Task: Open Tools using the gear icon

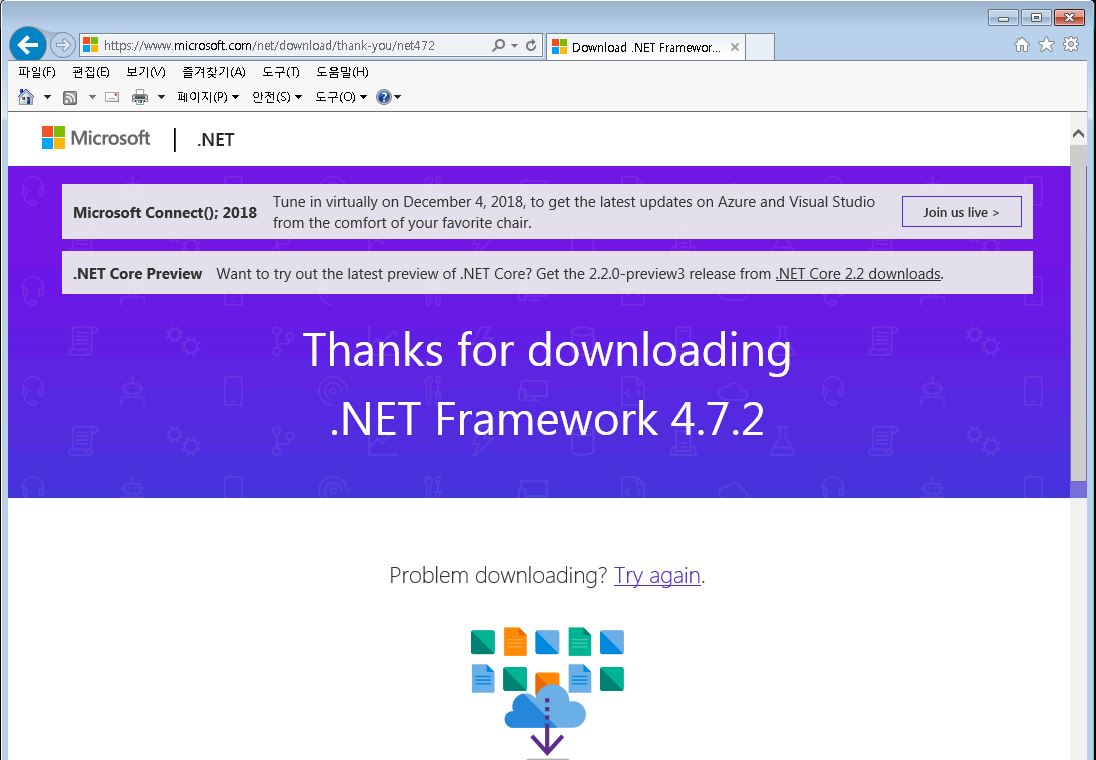Action: (1070, 44)
